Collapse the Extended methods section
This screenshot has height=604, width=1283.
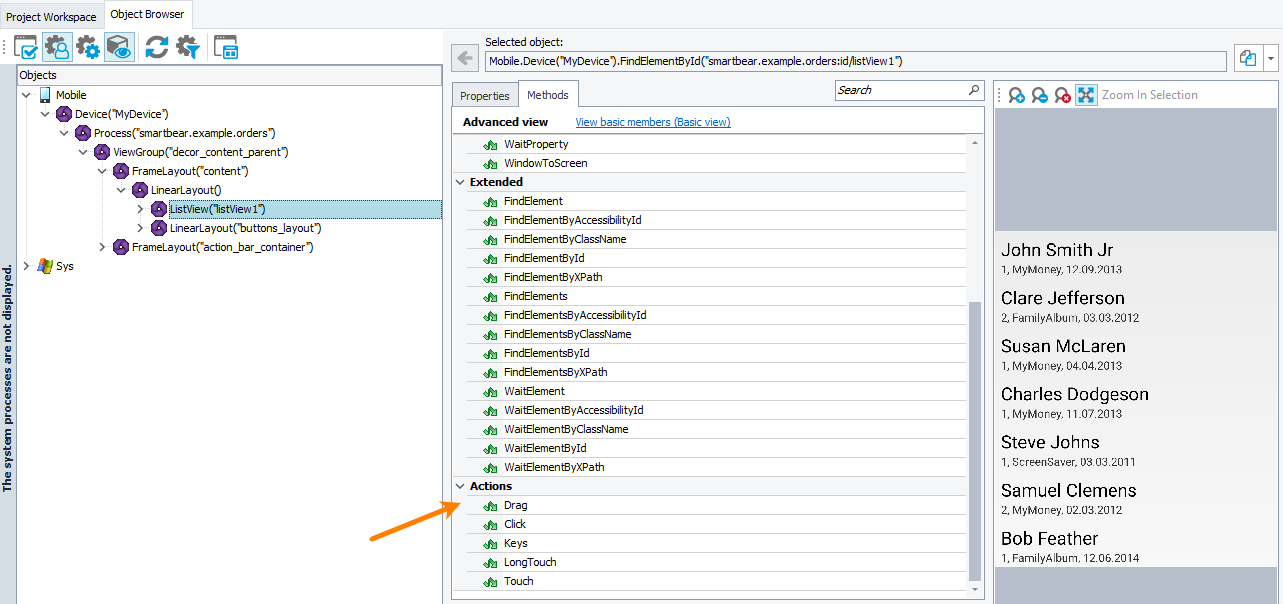point(460,182)
